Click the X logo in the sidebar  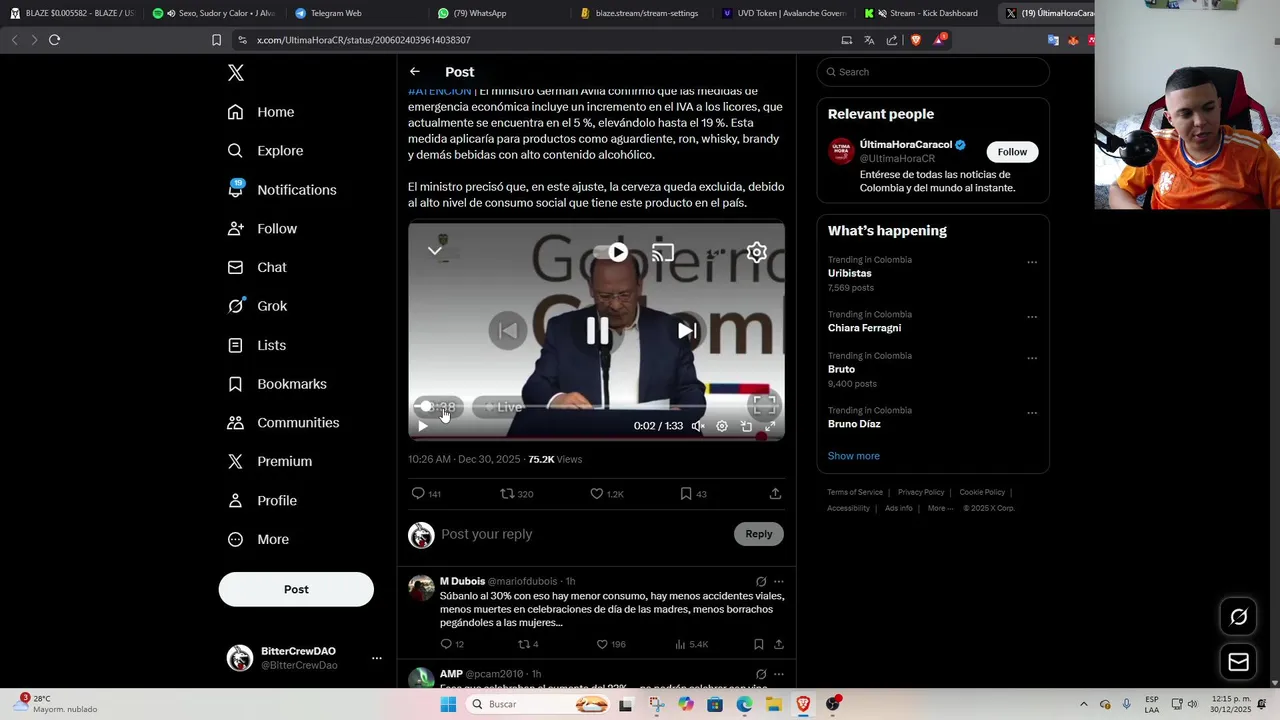pos(236,73)
